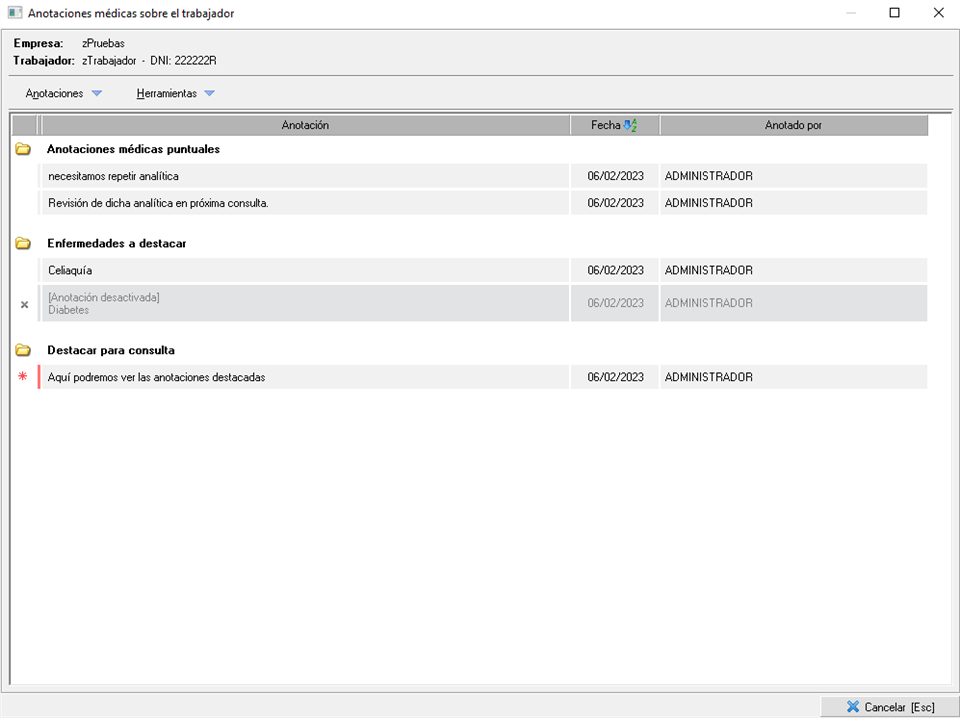Click the red asterisk highlight marker
This screenshot has width=960, height=718.
tap(23, 376)
